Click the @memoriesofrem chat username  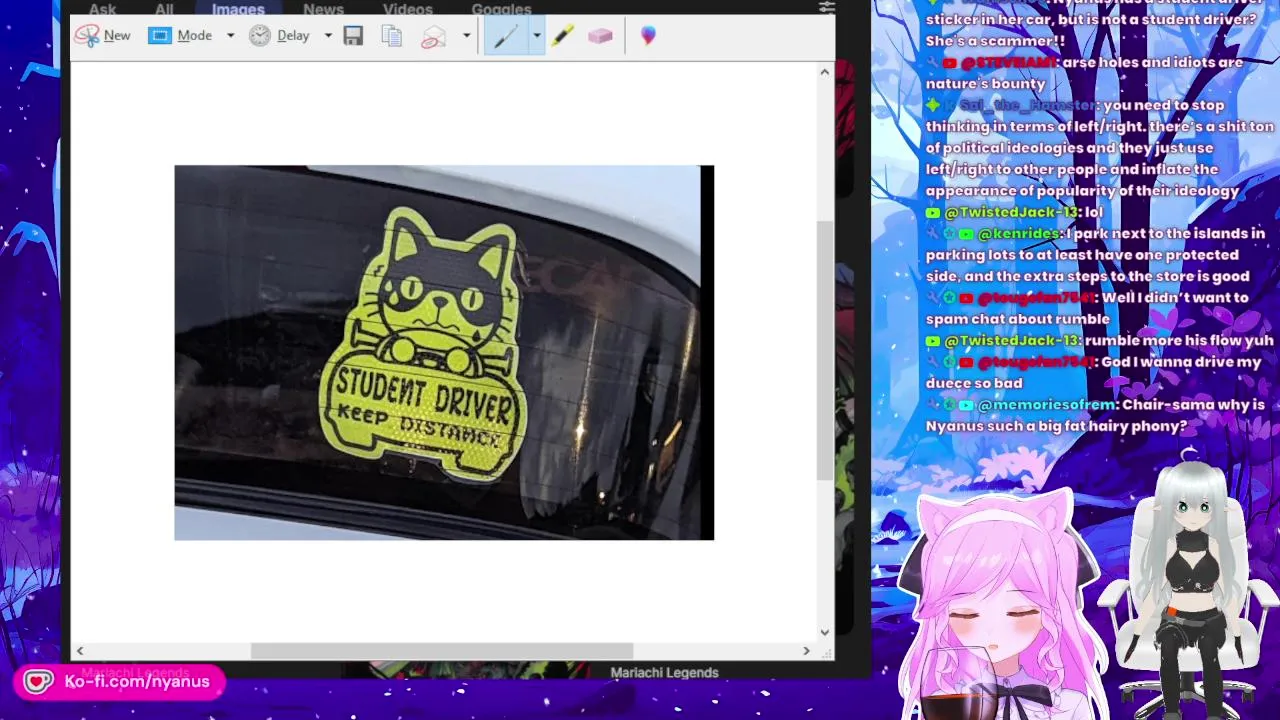point(1046,405)
